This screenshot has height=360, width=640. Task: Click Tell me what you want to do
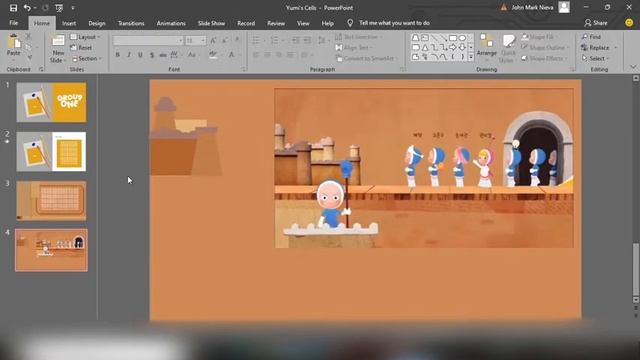click(x=394, y=23)
